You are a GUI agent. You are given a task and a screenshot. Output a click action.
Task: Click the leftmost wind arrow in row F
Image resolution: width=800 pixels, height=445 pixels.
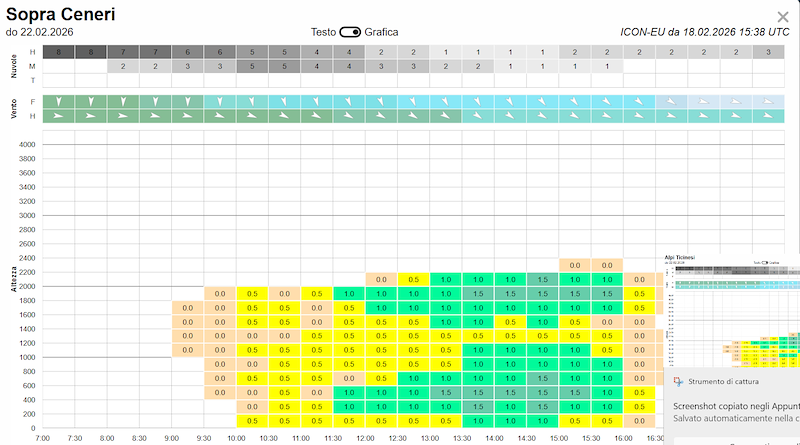point(59,101)
